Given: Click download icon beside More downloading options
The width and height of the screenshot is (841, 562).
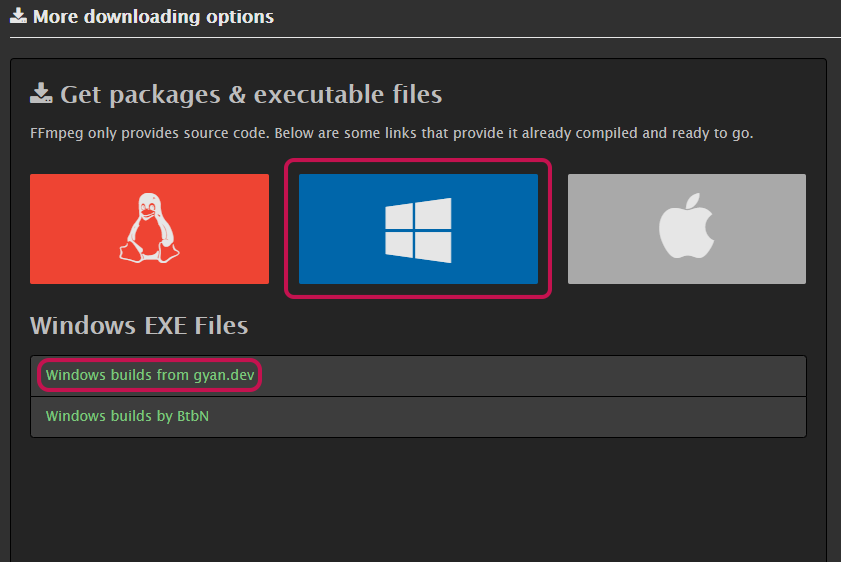Looking at the screenshot, I should [18, 17].
